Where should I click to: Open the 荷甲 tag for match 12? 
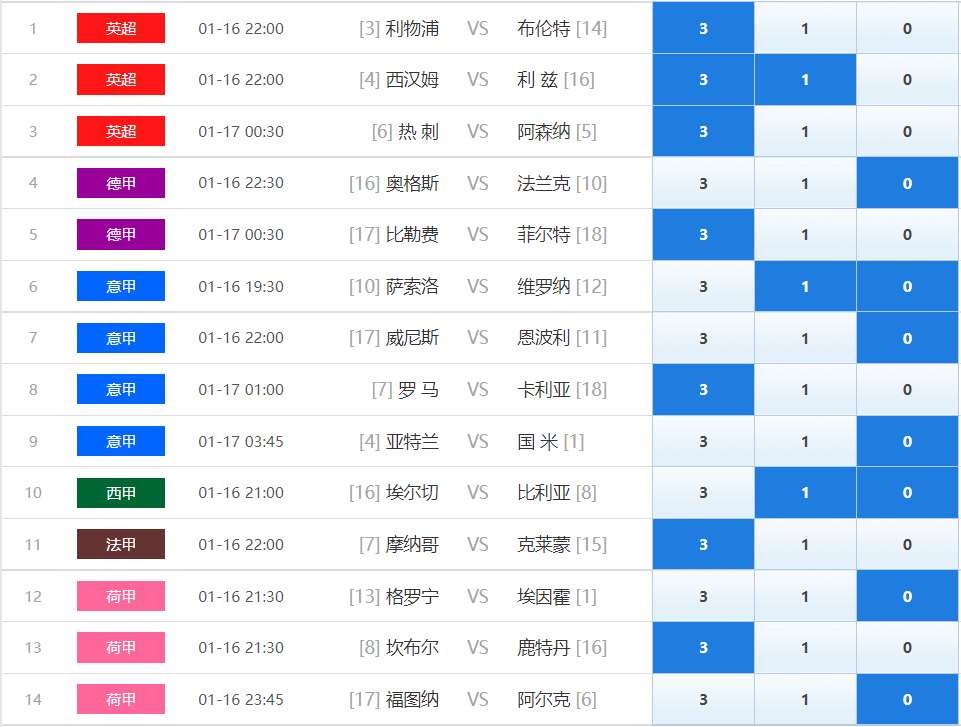[x=121, y=596]
